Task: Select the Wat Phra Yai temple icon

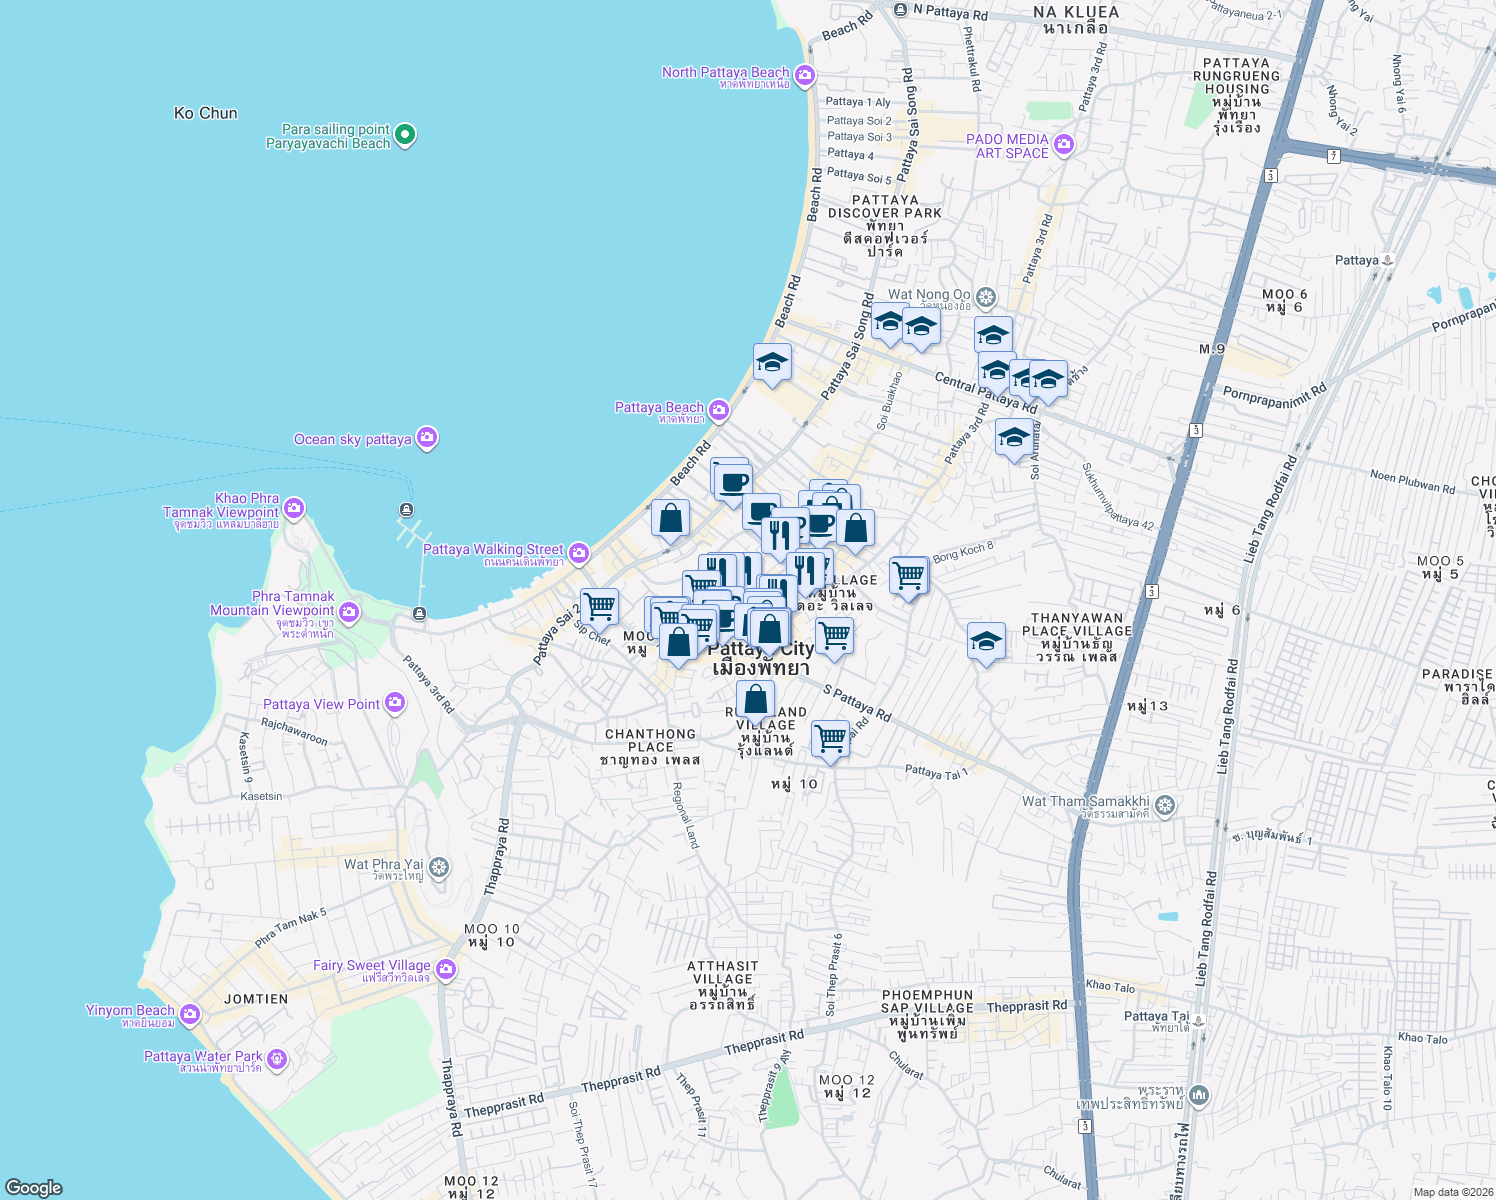Action: 439,866
